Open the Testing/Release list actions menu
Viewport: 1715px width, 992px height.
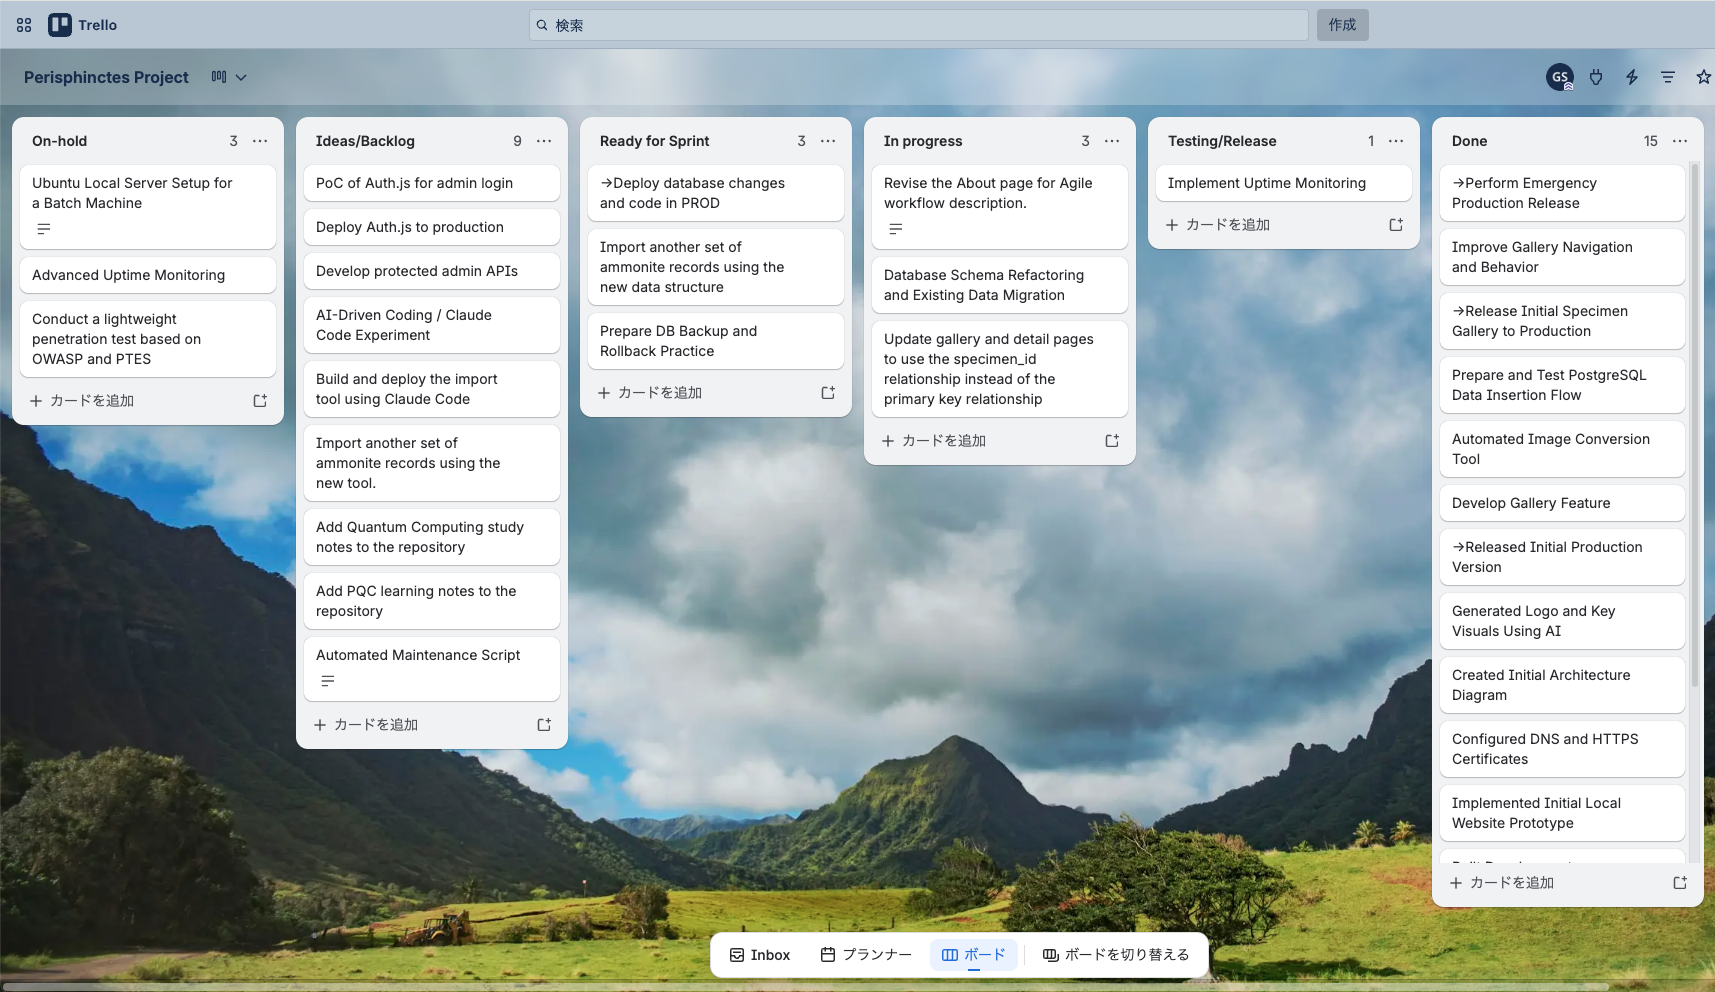click(1396, 141)
